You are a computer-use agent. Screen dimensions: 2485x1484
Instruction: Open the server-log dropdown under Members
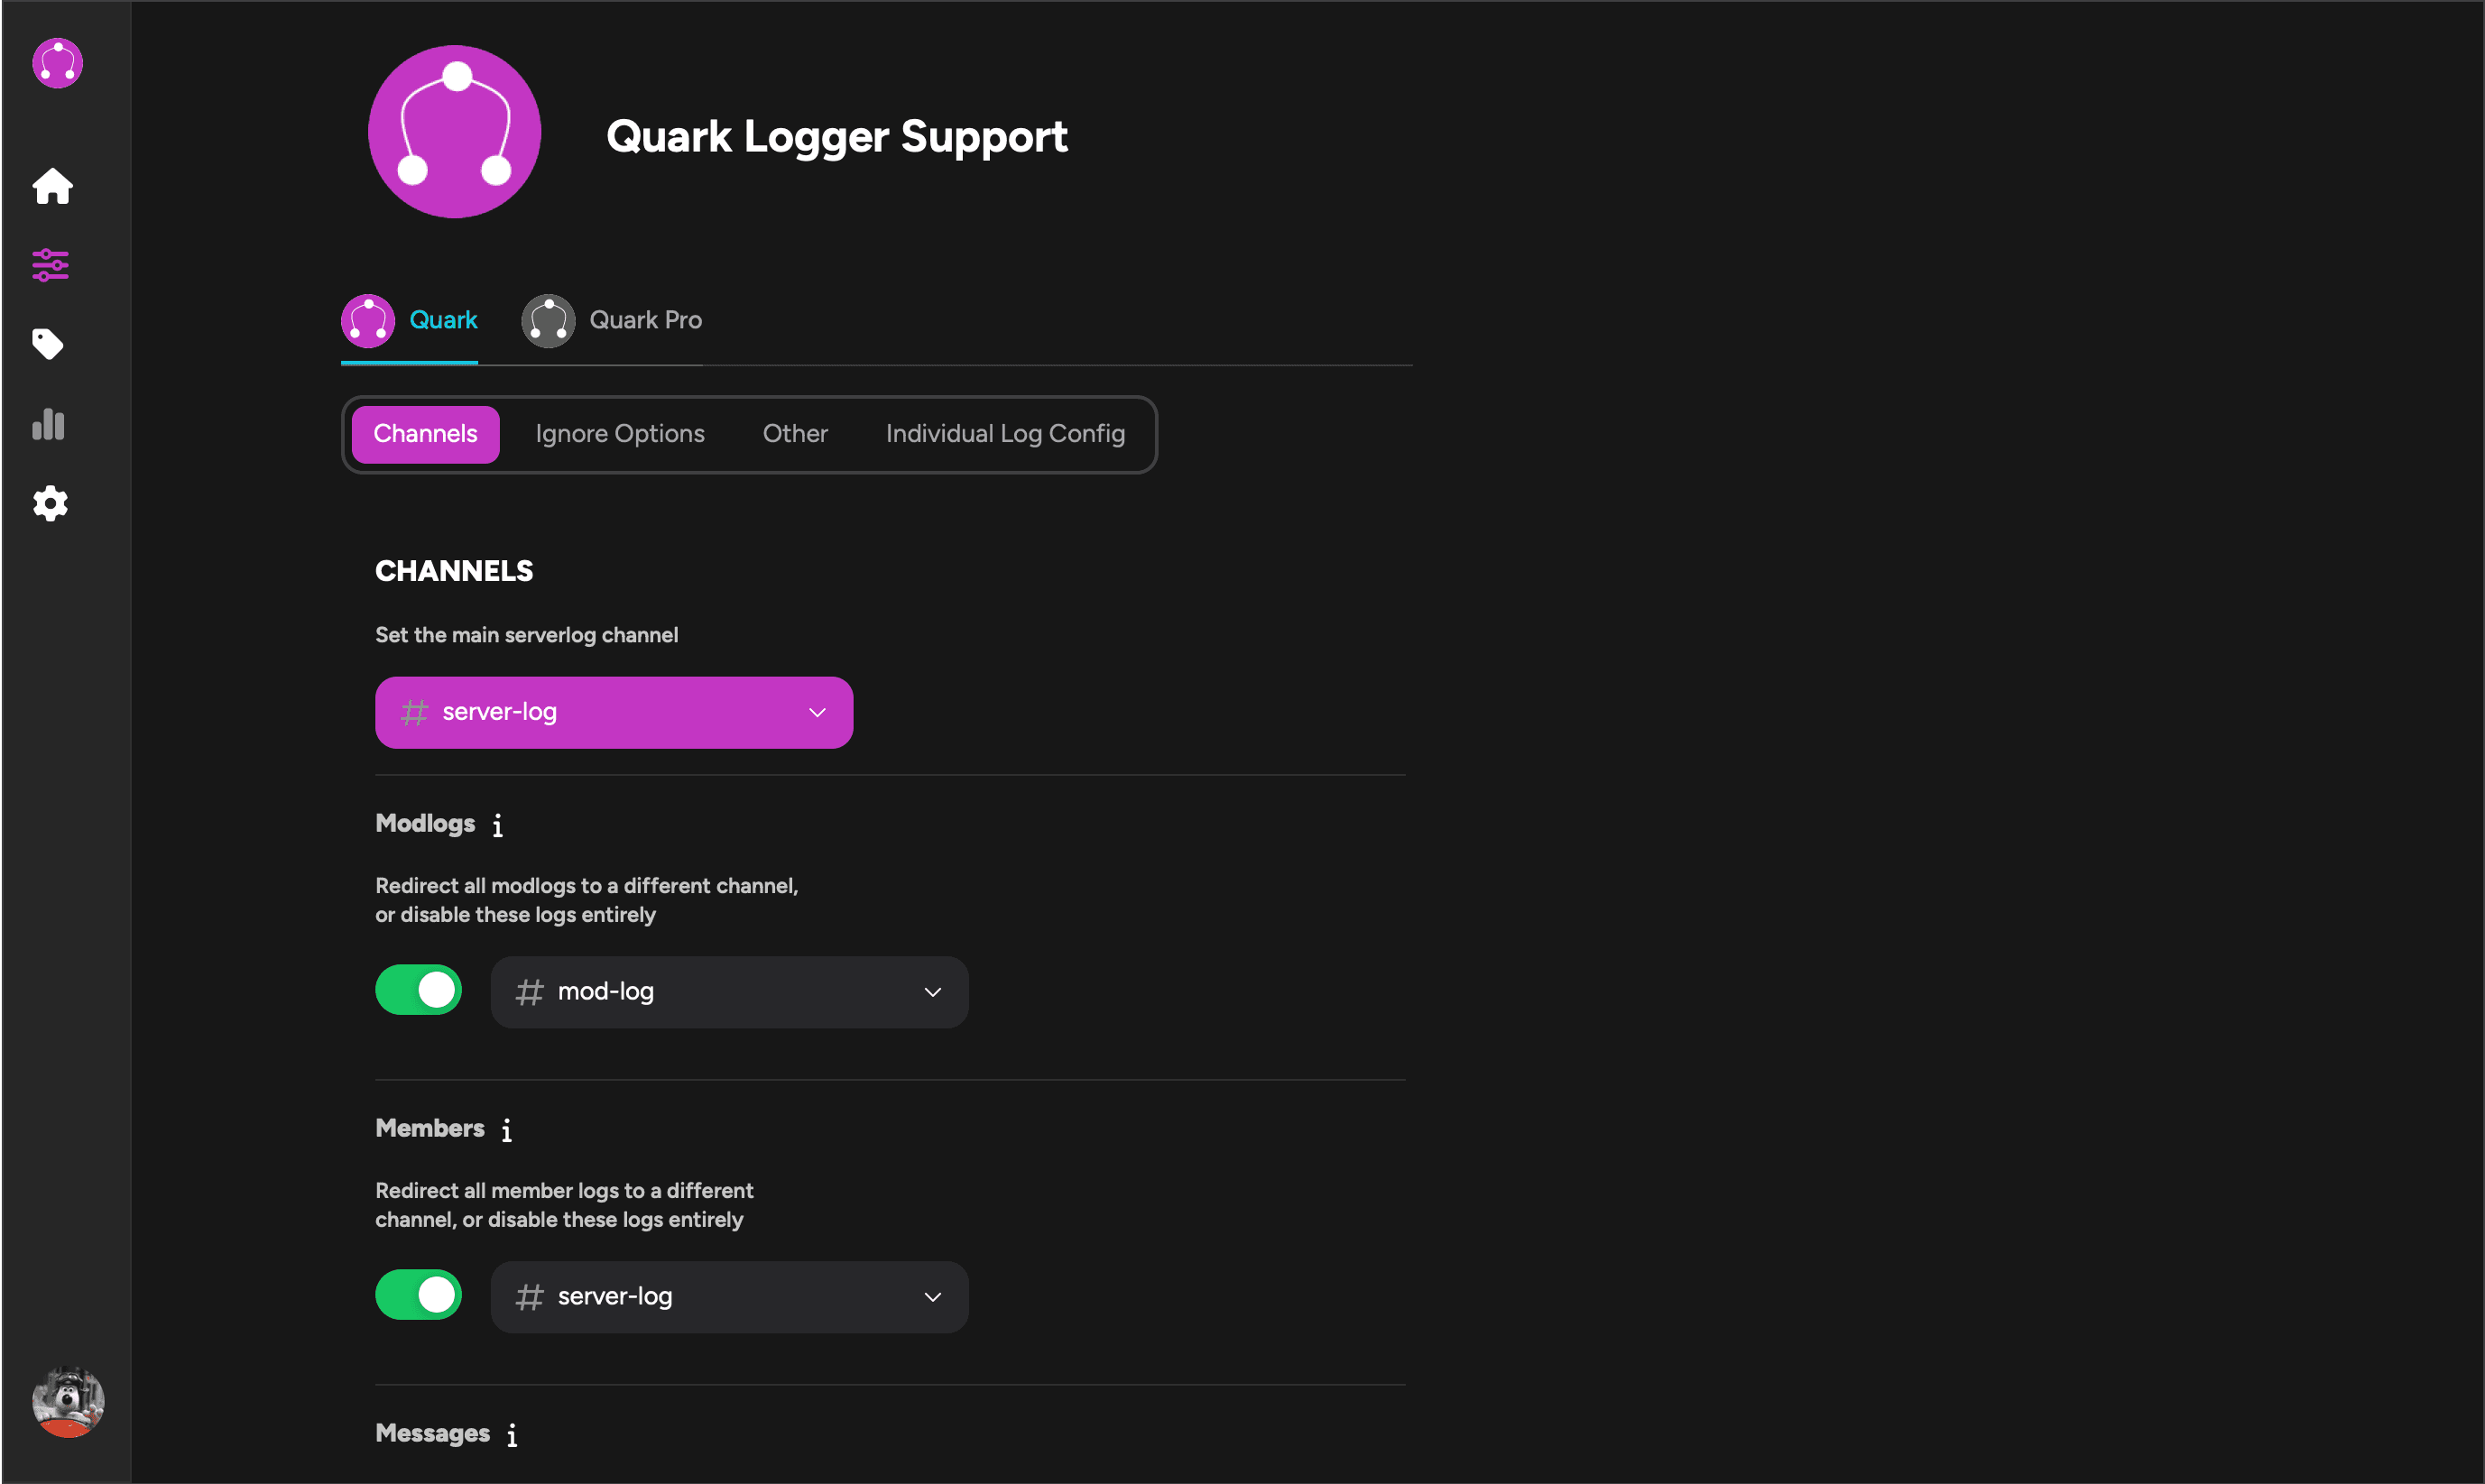(x=729, y=1296)
